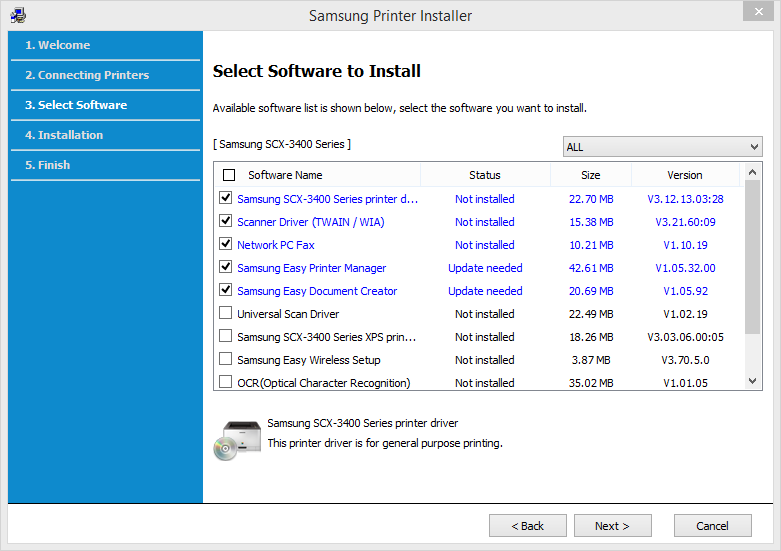Click the 3.87 MB size cell

click(591, 360)
